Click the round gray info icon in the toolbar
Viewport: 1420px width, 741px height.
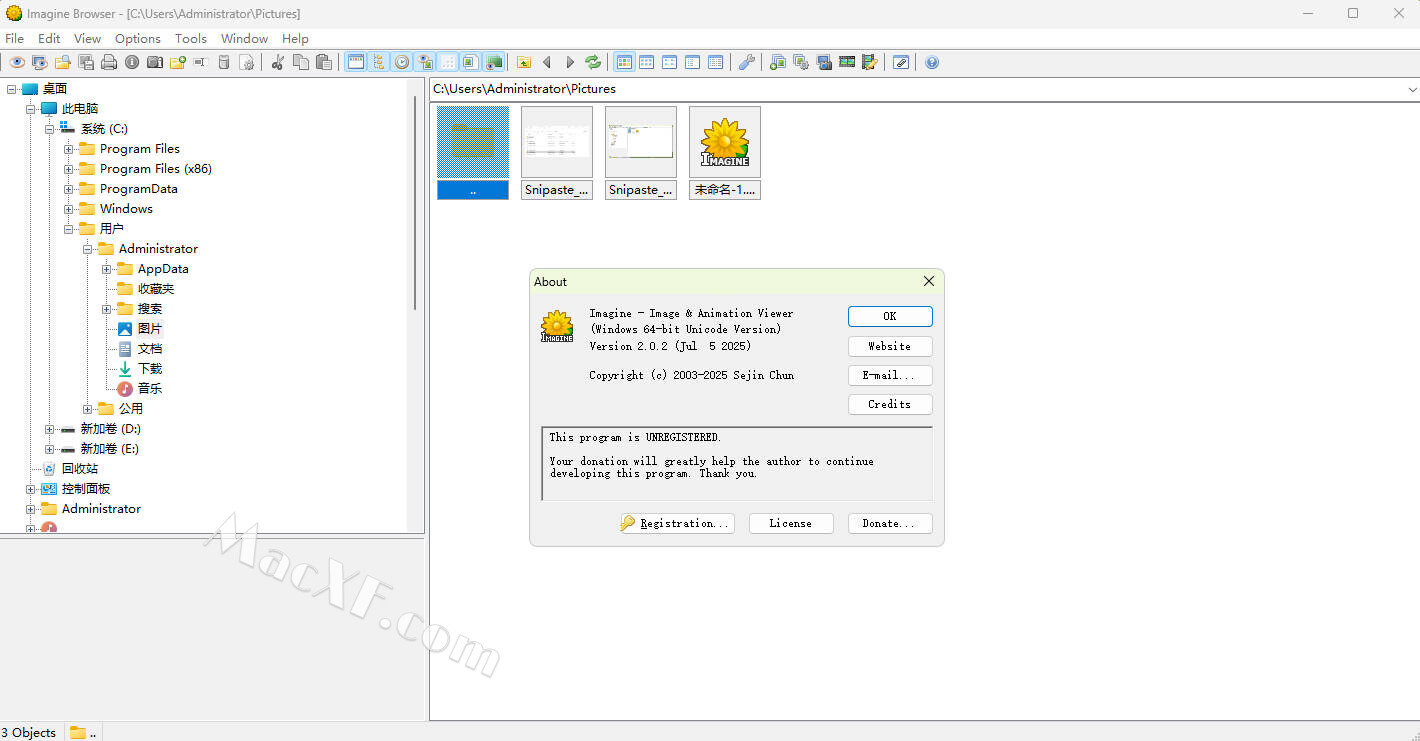[x=132, y=62]
